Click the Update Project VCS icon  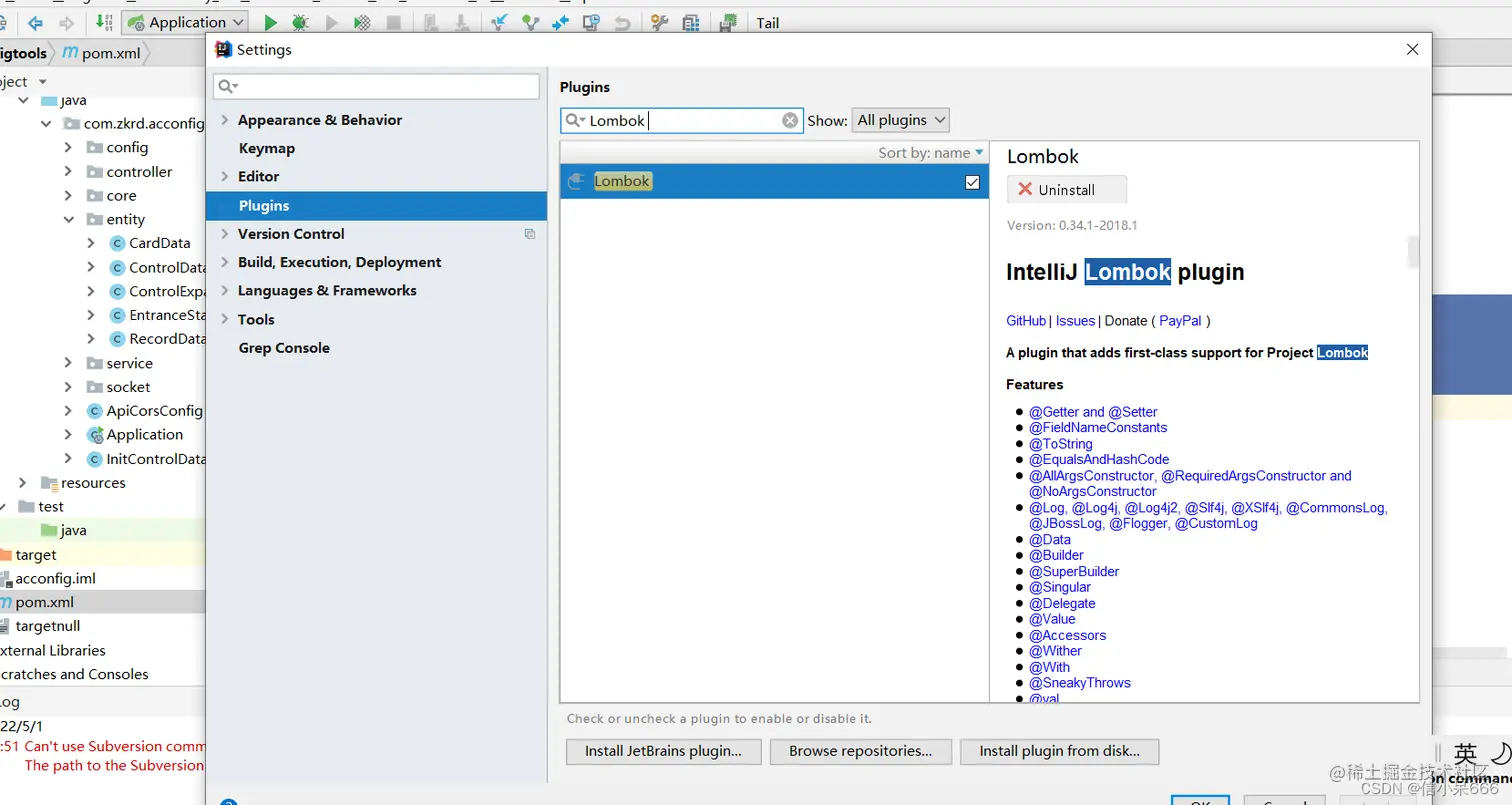(498, 22)
